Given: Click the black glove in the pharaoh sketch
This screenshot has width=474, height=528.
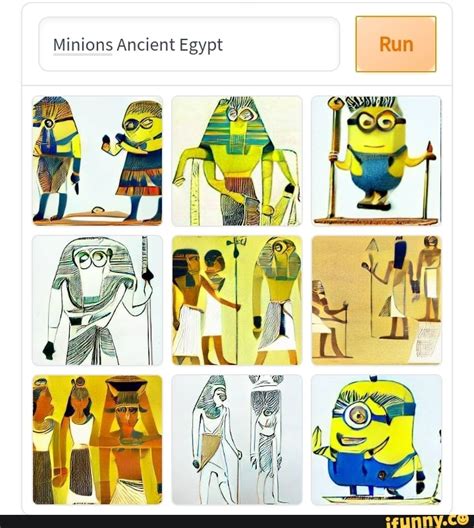Looking at the screenshot, I should pos(49,350).
